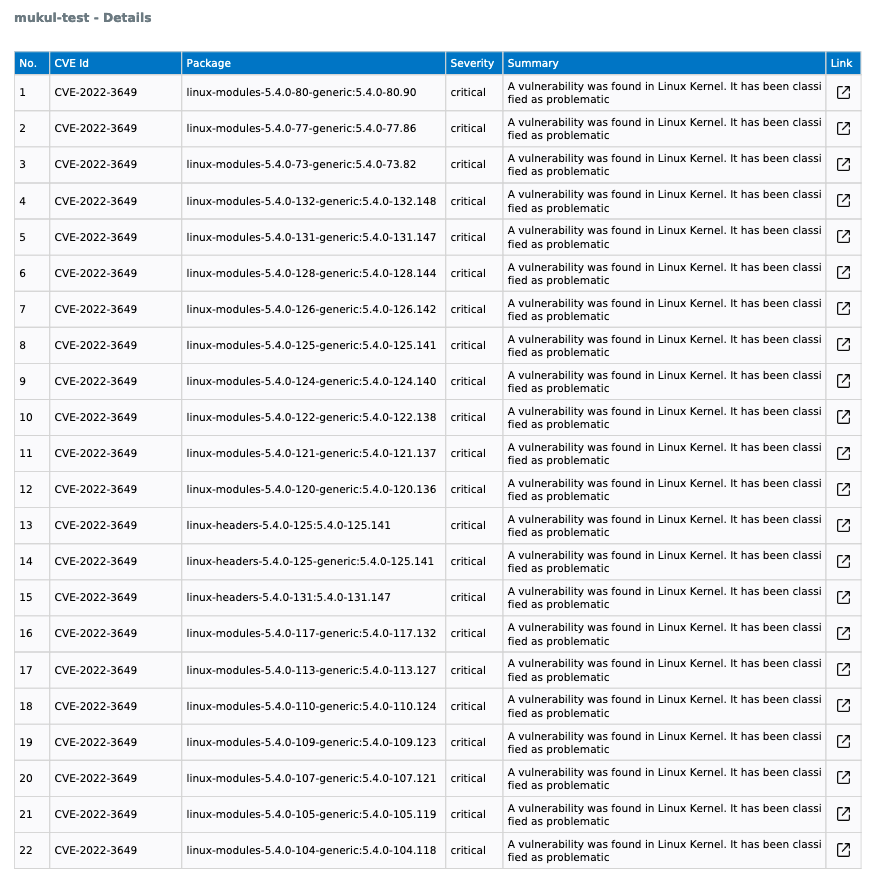
Task: Select package linux-modules-5.4.0-80-generic:5.4.0-80.90
Action: pyautogui.click(x=301, y=92)
